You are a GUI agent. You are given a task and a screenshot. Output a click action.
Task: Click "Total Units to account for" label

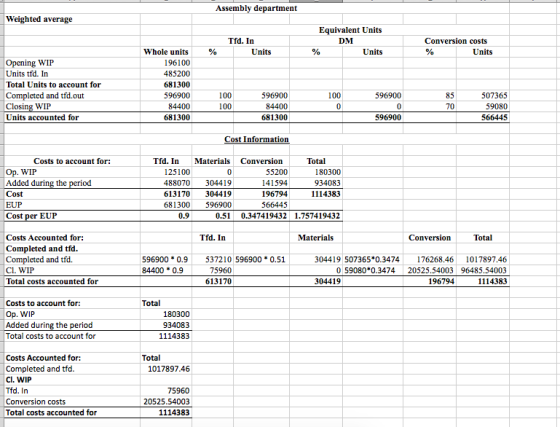click(54, 85)
